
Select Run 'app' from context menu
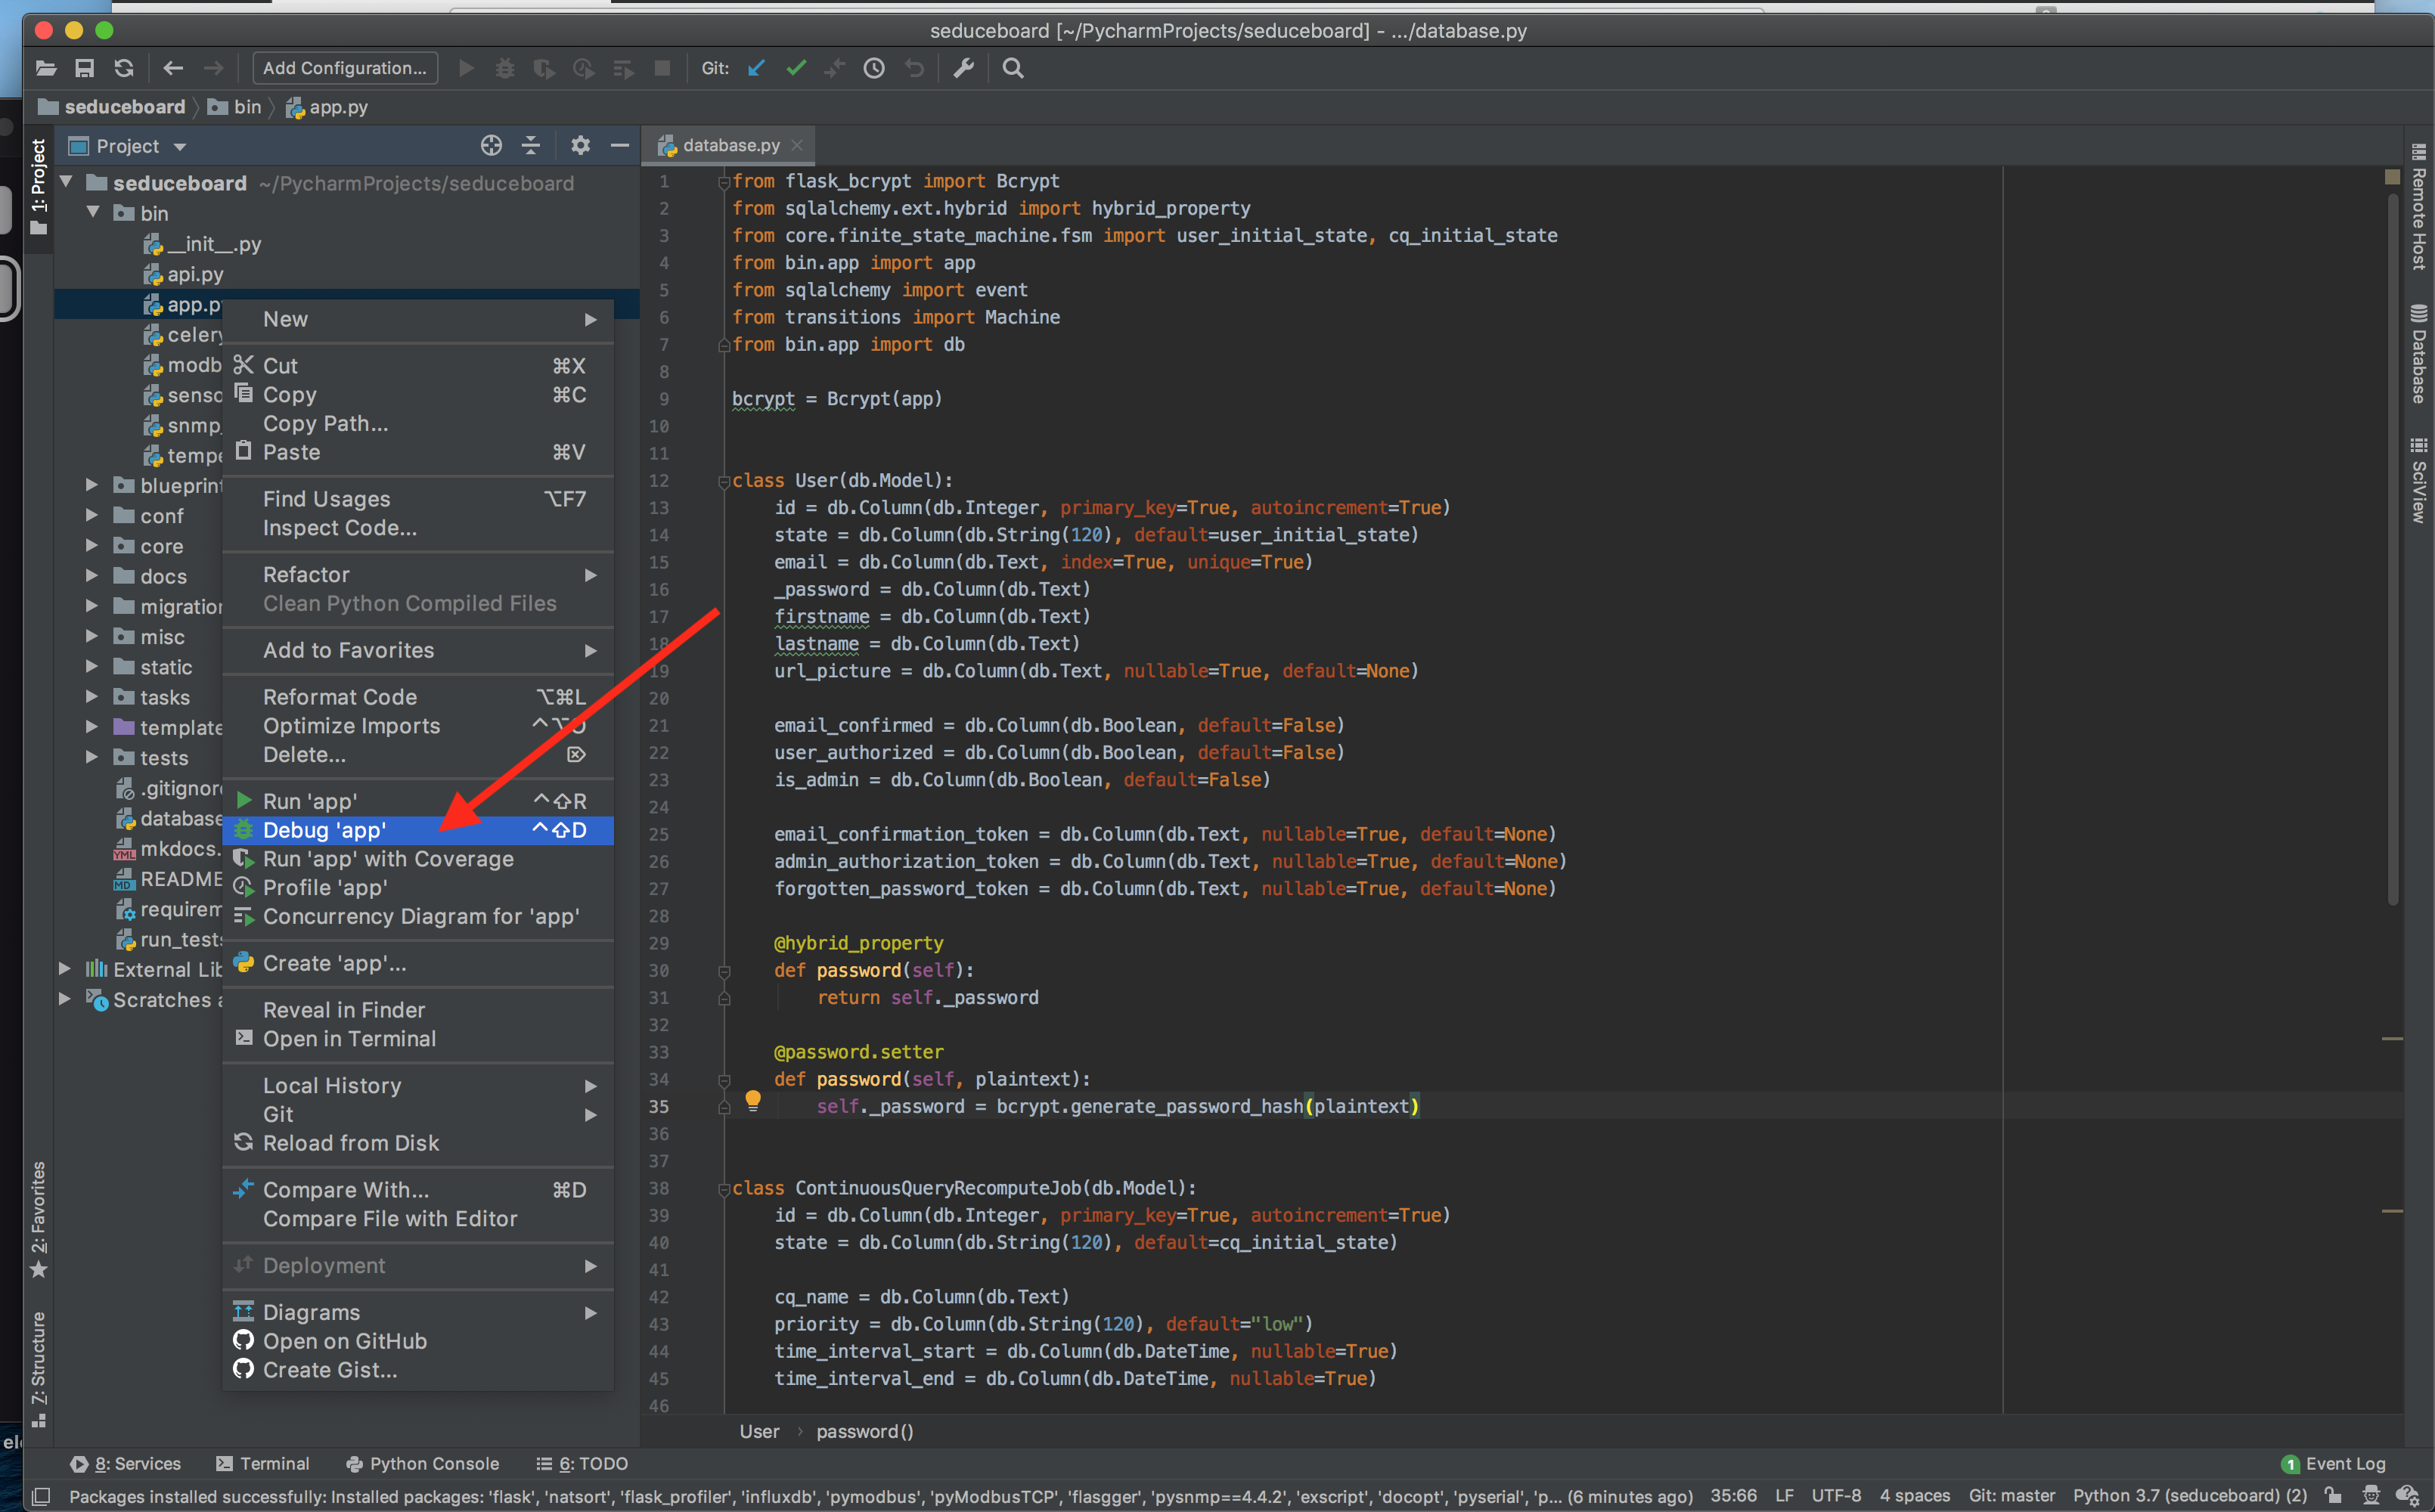[418, 802]
